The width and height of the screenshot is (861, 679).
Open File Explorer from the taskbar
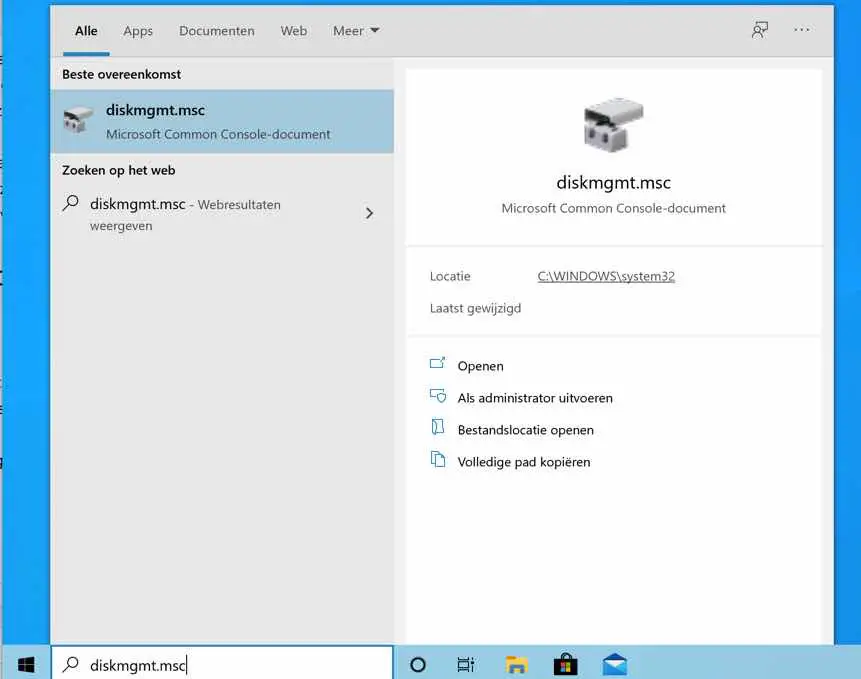tap(516, 665)
